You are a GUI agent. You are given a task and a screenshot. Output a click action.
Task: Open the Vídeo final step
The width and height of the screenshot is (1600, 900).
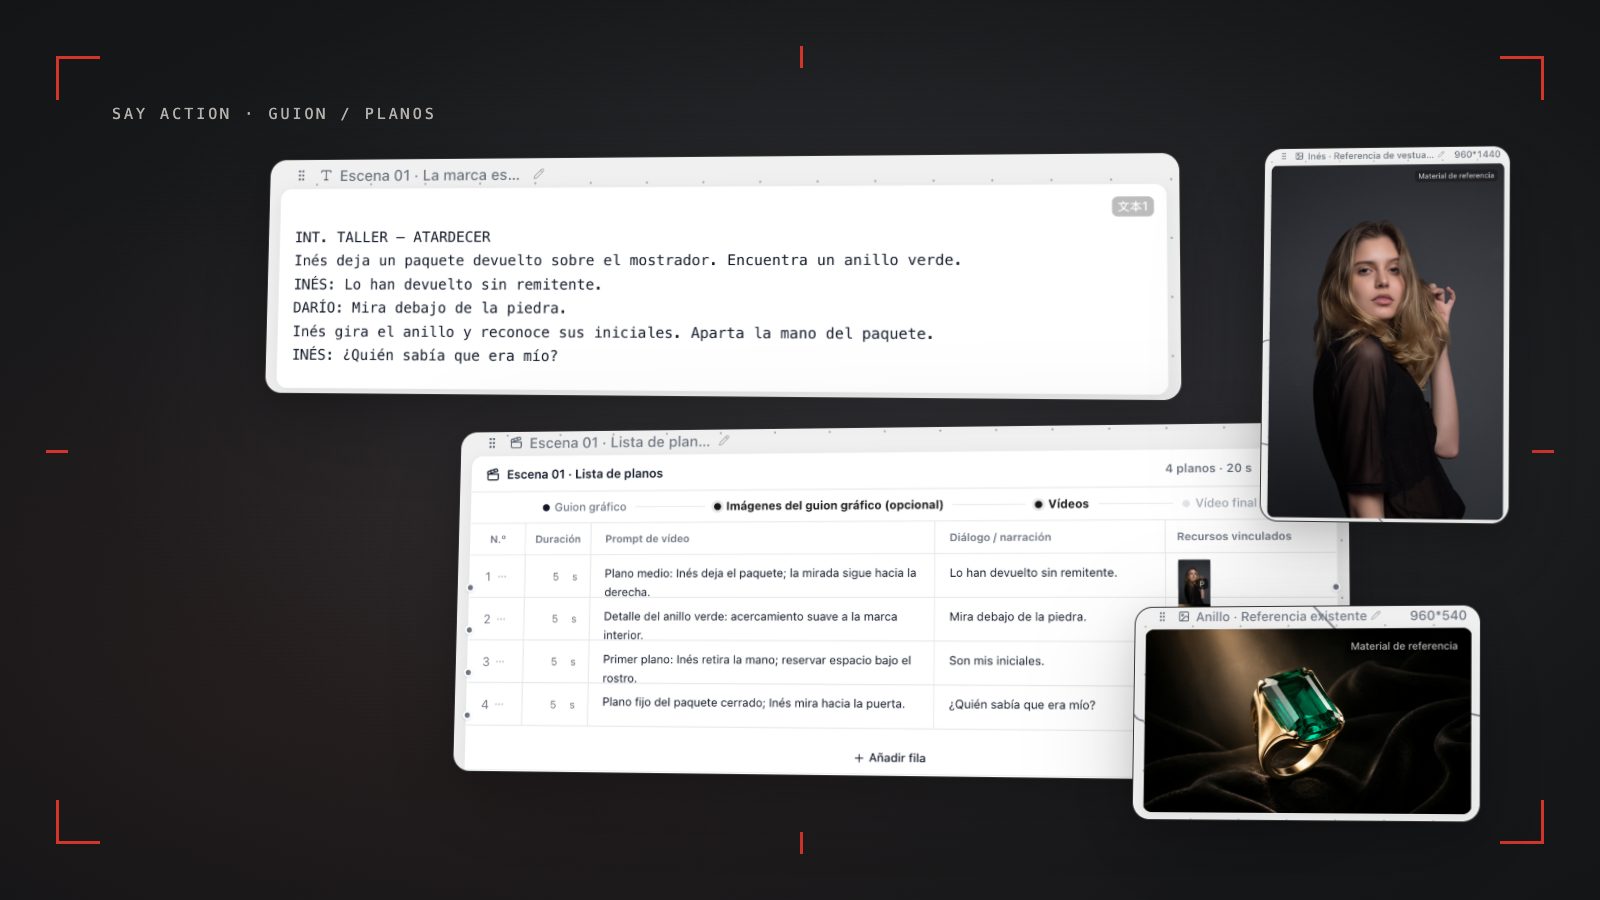click(1219, 503)
